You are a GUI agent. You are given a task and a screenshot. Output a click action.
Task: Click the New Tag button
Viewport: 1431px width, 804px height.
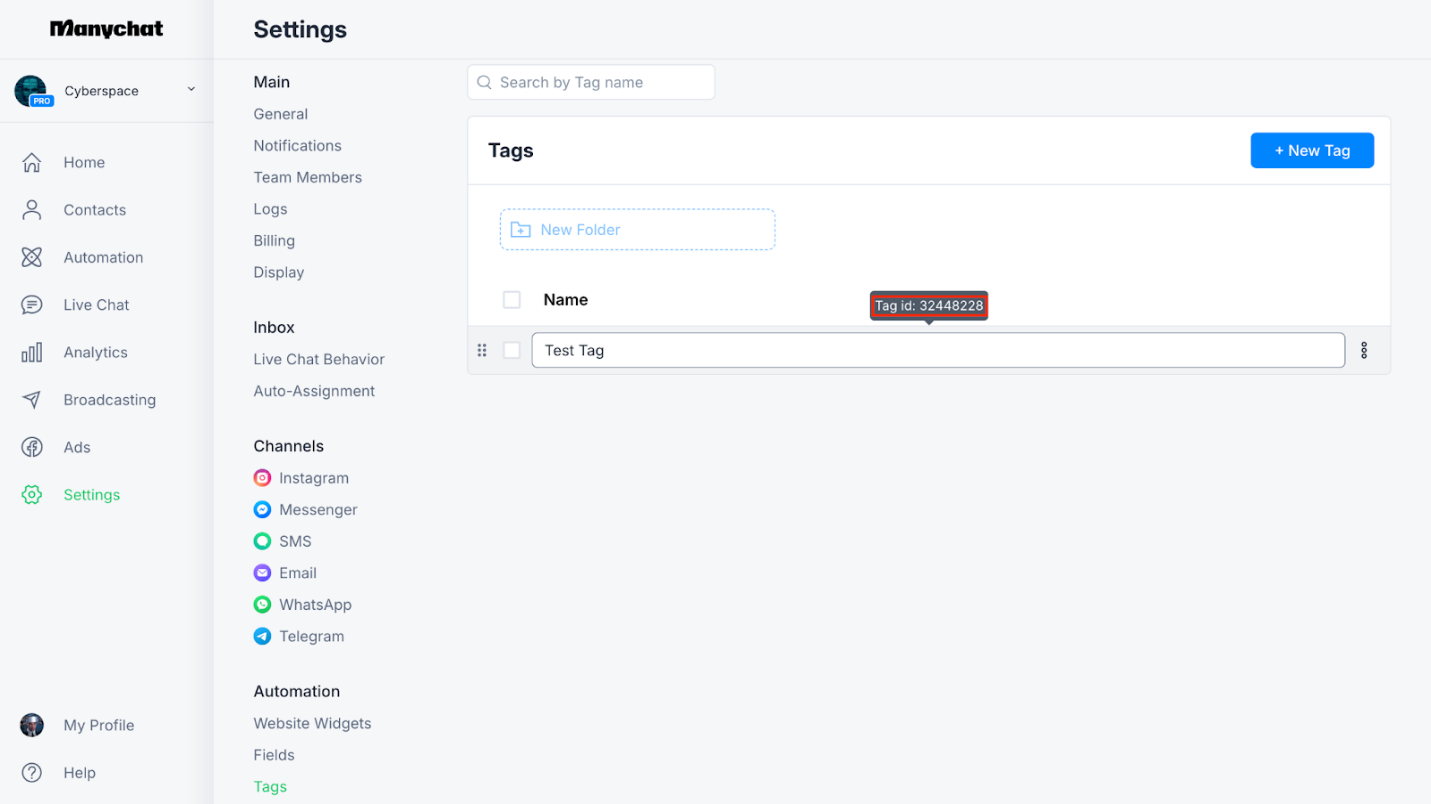pyautogui.click(x=1311, y=150)
